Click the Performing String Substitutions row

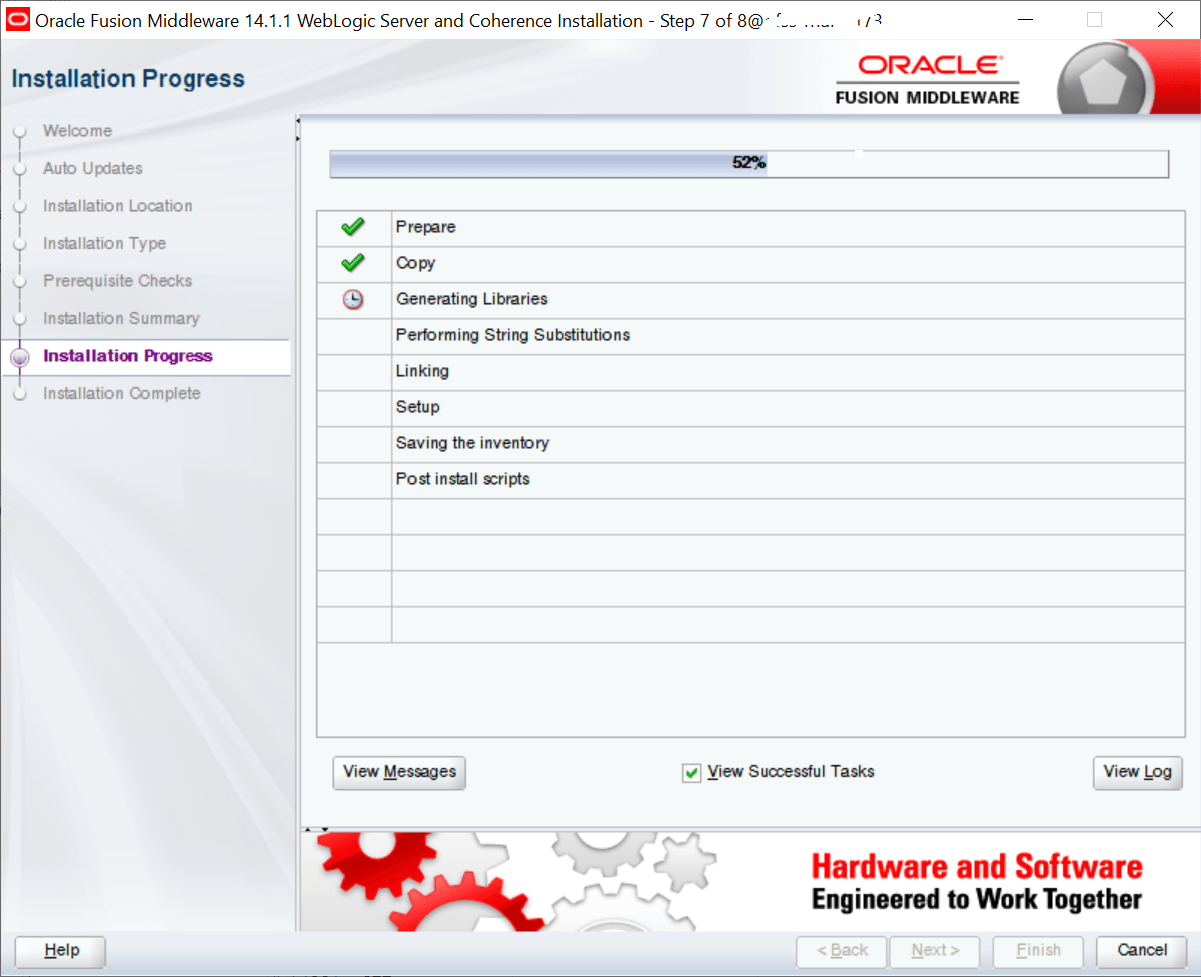[x=513, y=335]
